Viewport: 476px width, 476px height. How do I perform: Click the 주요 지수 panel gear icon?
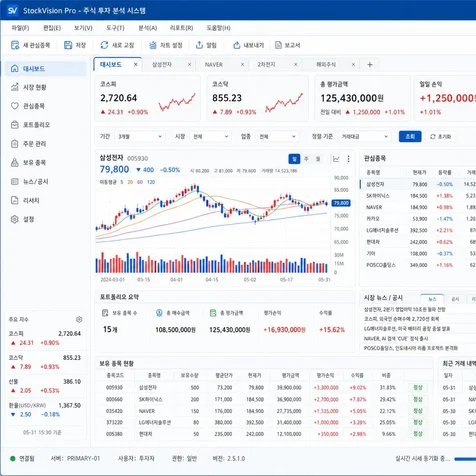79,319
